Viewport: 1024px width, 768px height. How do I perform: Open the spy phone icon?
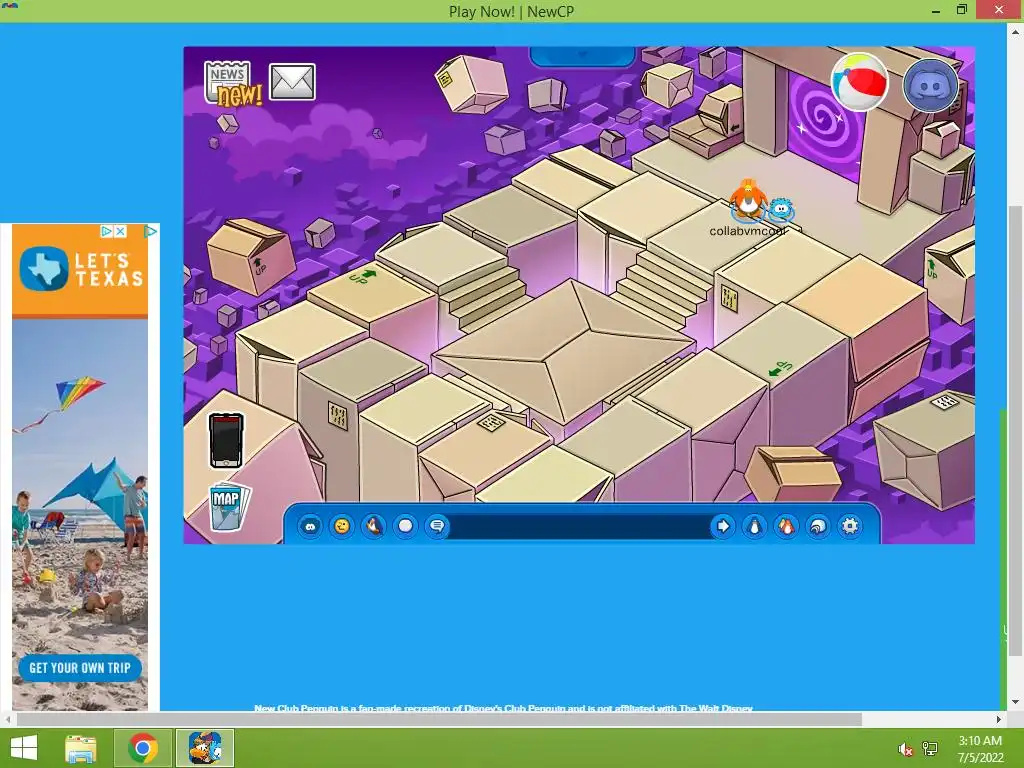226,441
